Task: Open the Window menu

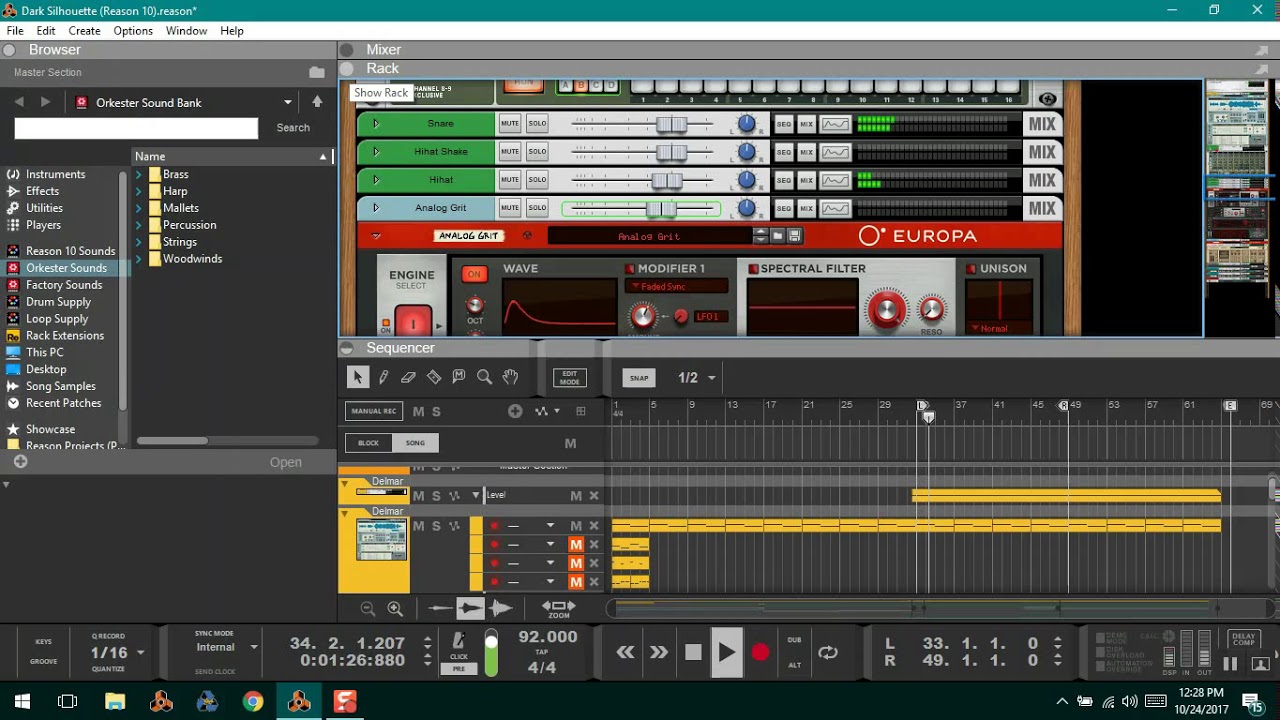Action: [x=186, y=31]
